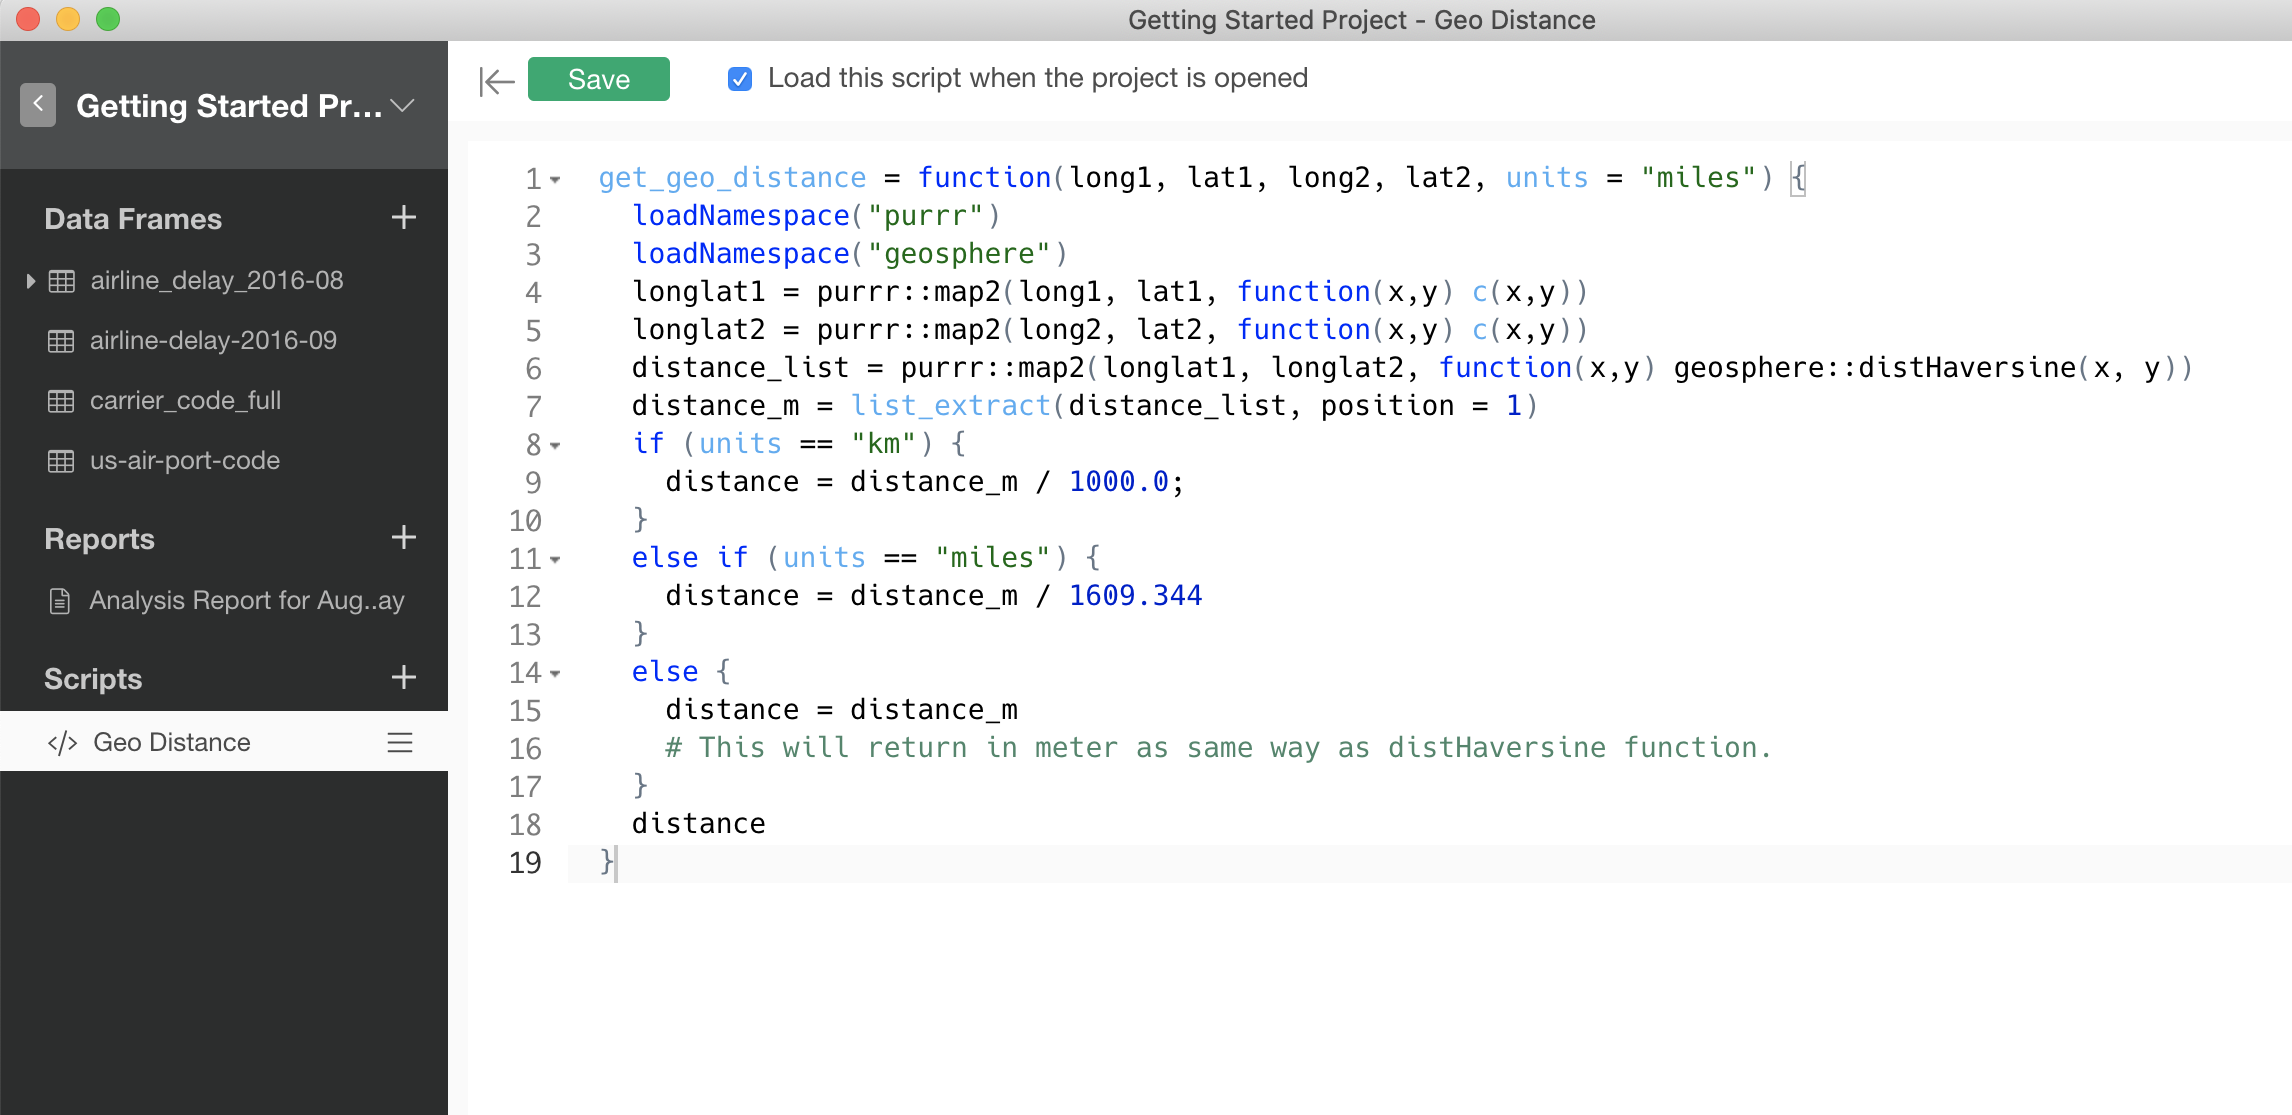
Task: Place the cursor on line 18 distance
Action: point(698,824)
